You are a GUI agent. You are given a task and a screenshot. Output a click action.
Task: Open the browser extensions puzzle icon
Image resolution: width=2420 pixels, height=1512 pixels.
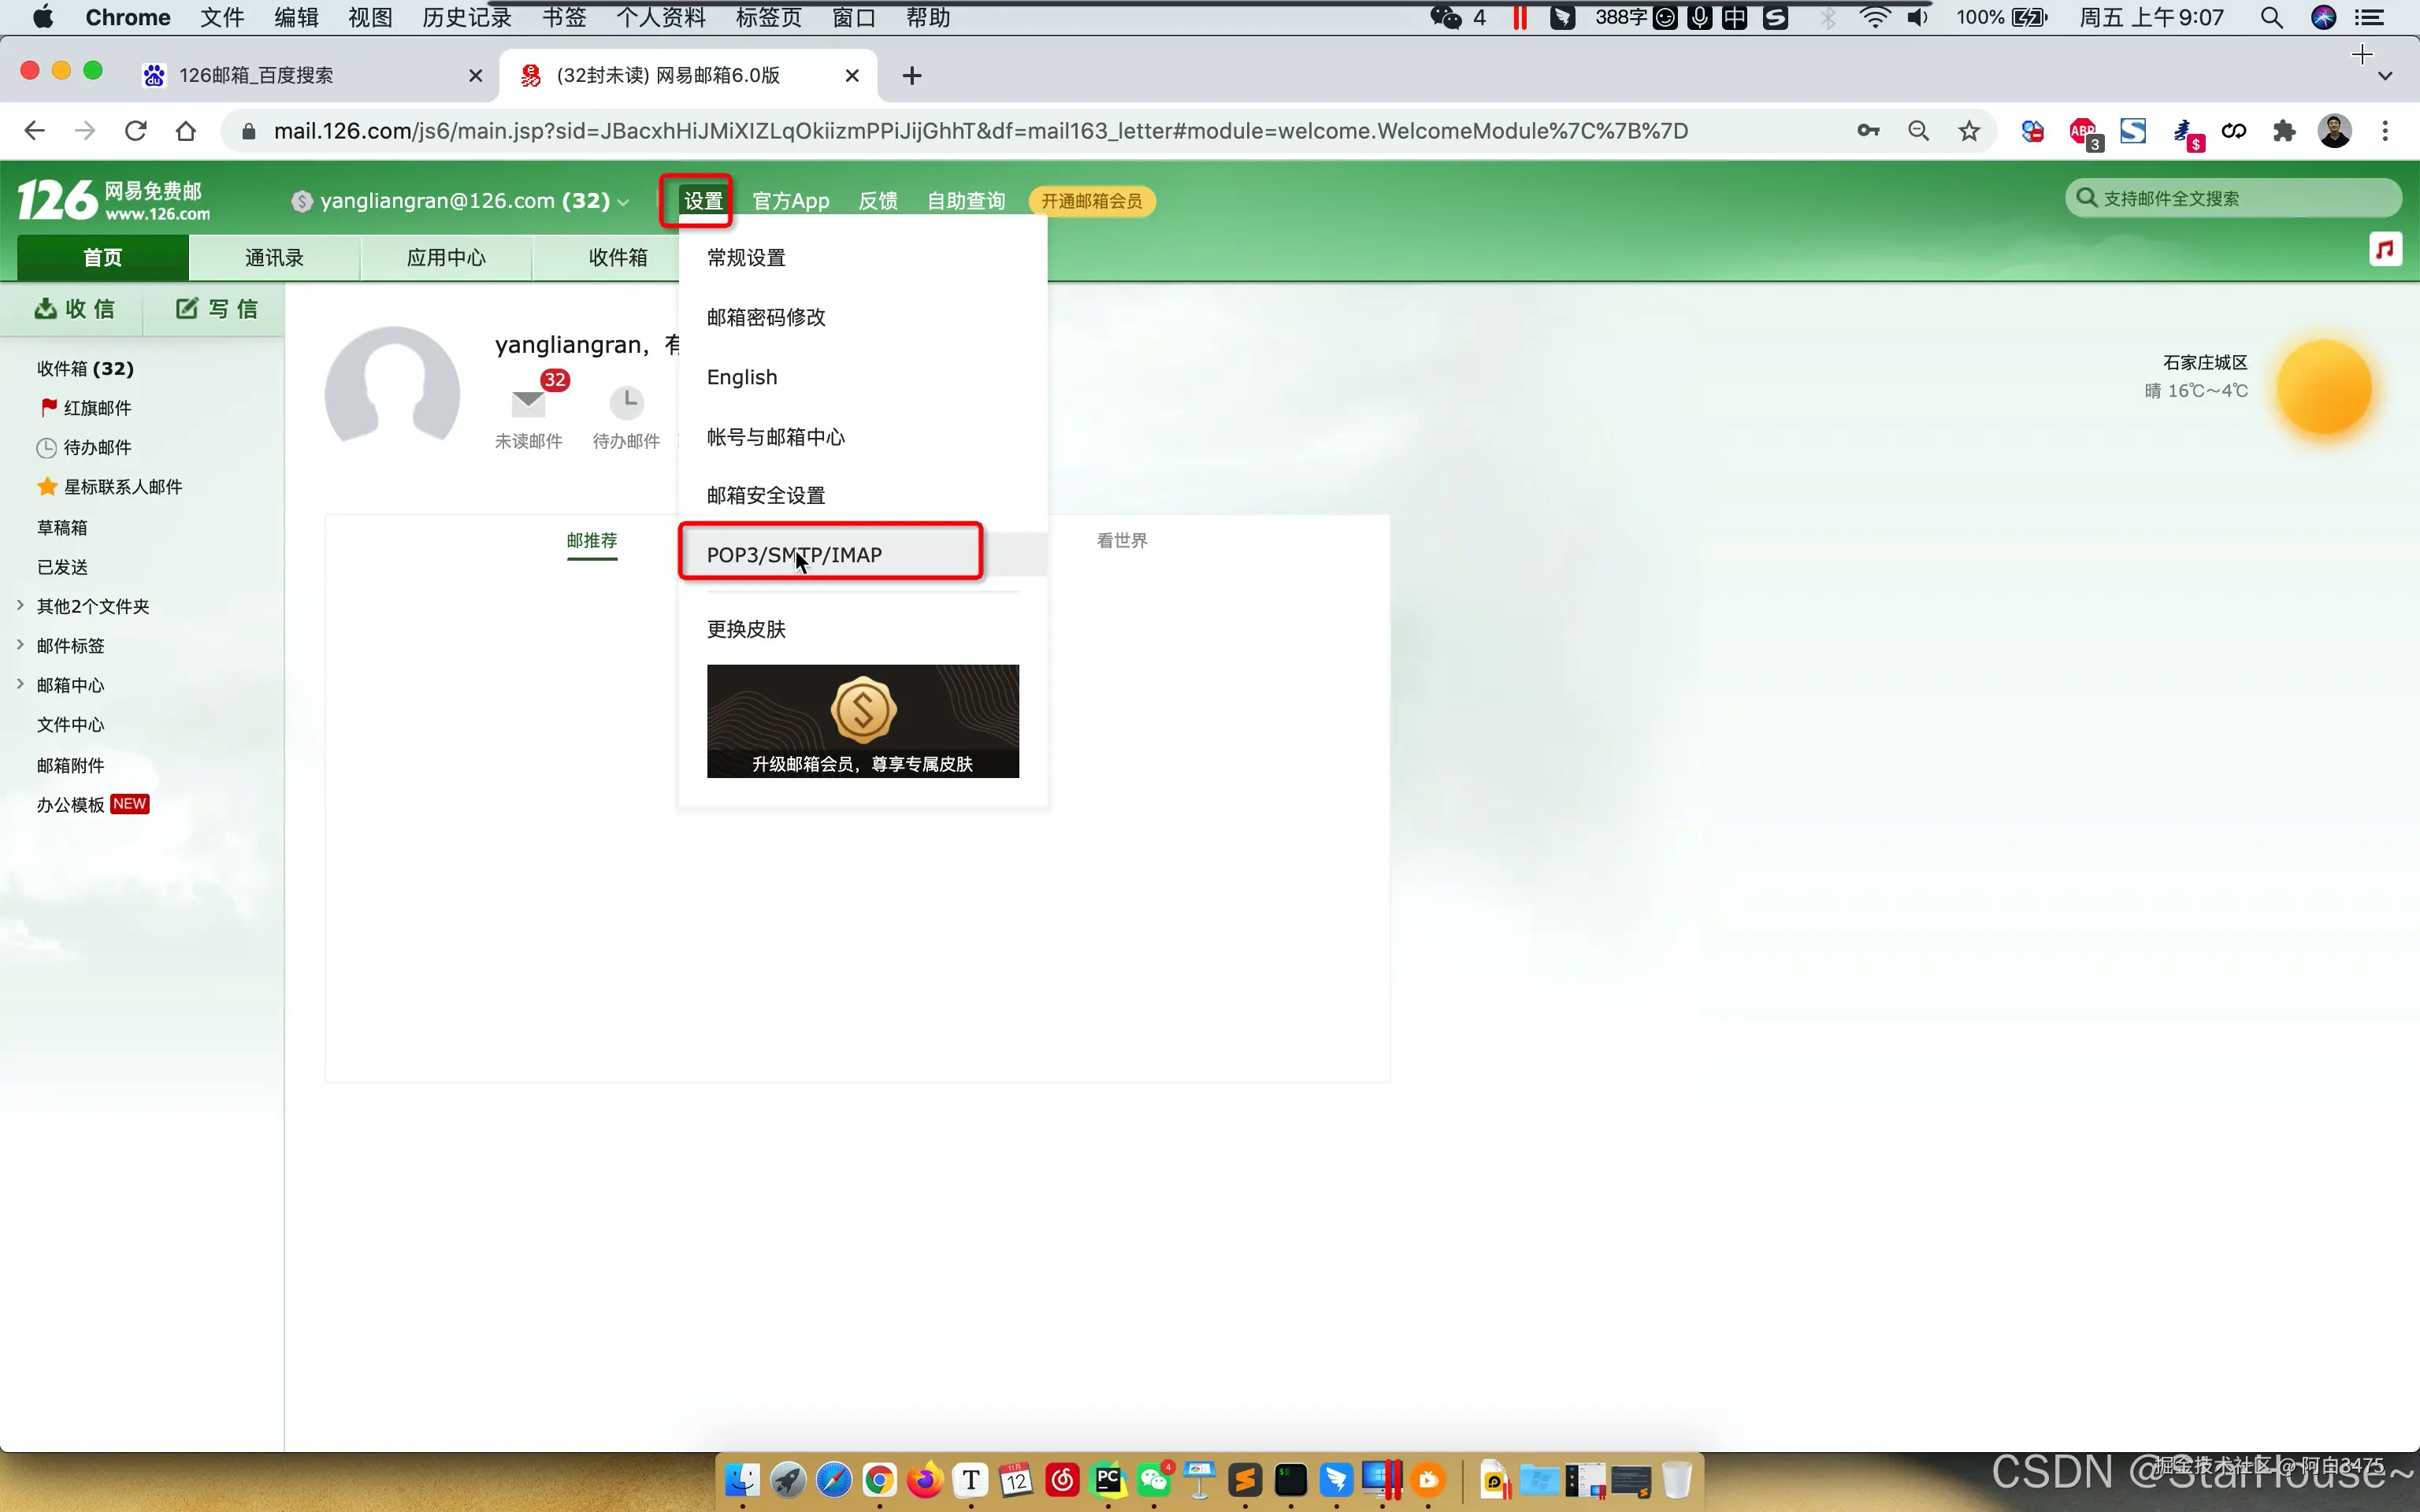(2285, 130)
